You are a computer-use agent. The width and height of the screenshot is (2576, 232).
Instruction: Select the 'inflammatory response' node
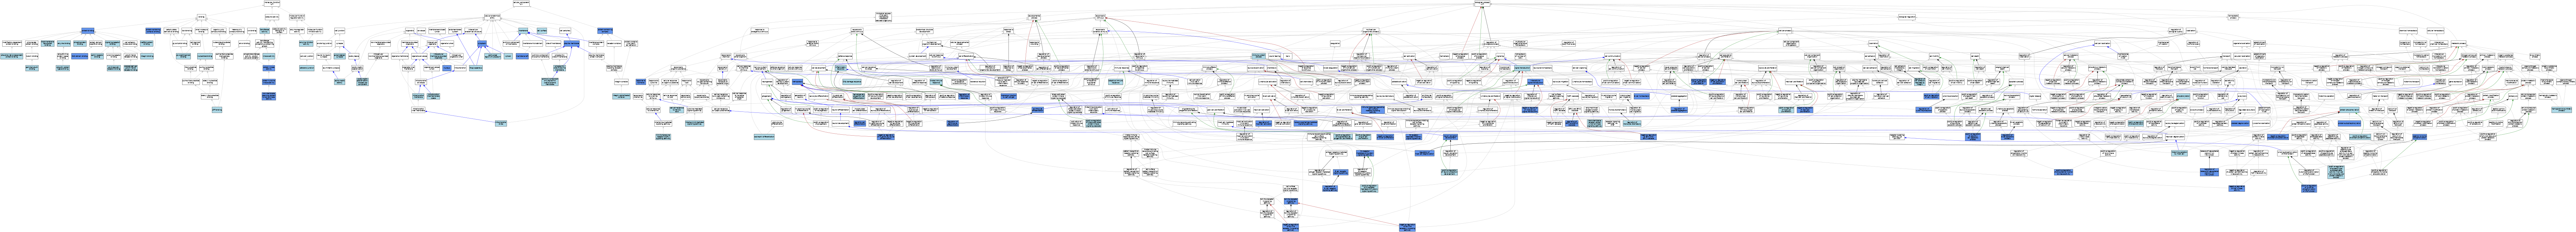(841, 68)
